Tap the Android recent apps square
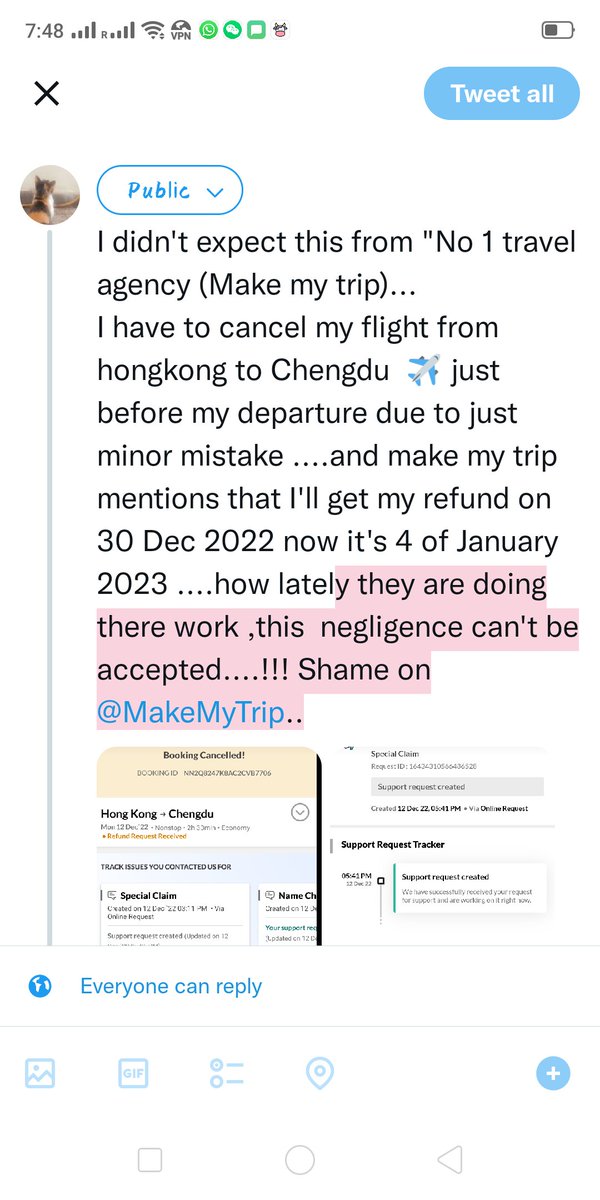The height and width of the screenshot is (1200, 600). tap(150, 1160)
